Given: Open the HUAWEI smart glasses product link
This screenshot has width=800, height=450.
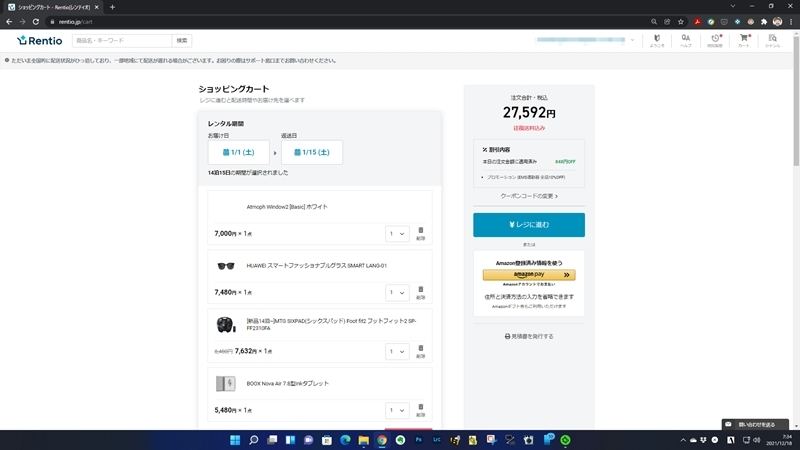Looking at the screenshot, I should [x=316, y=265].
